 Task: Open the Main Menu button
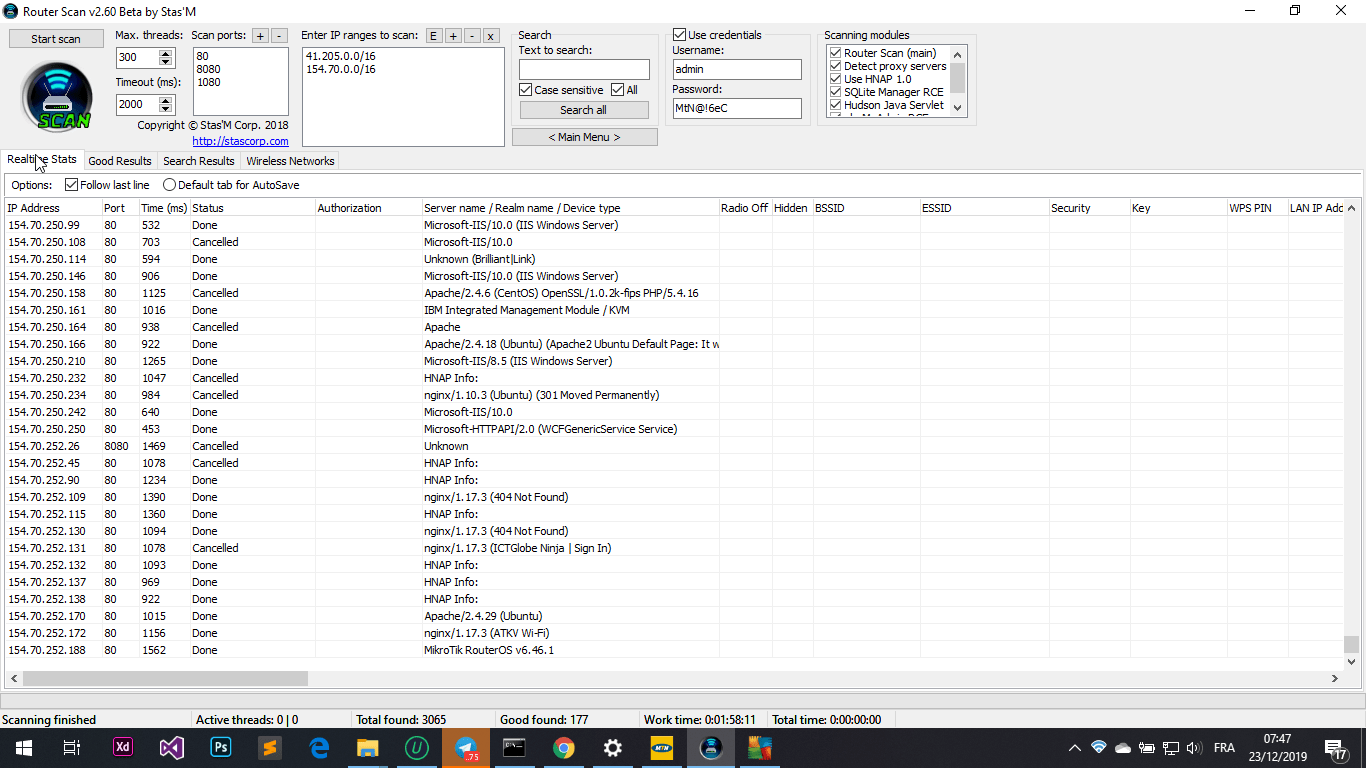pos(584,137)
